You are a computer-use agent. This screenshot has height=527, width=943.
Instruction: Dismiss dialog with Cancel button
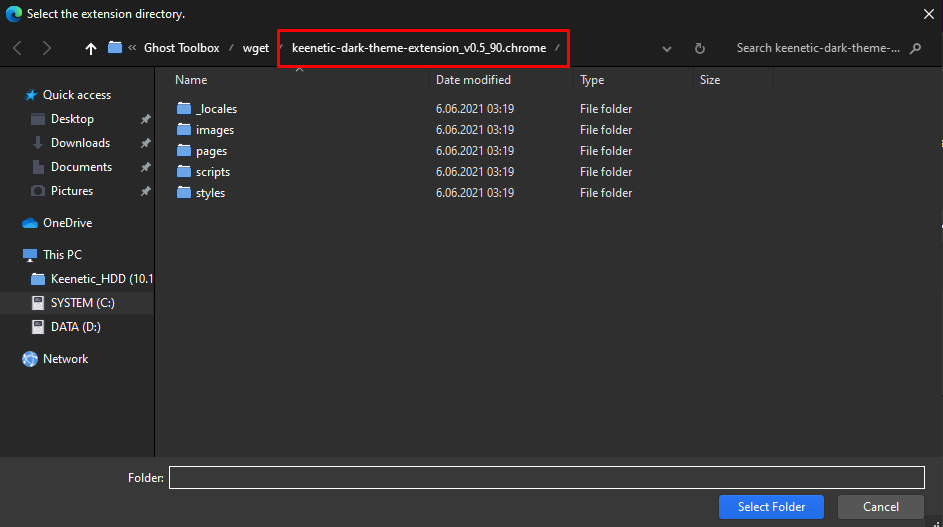pos(881,507)
